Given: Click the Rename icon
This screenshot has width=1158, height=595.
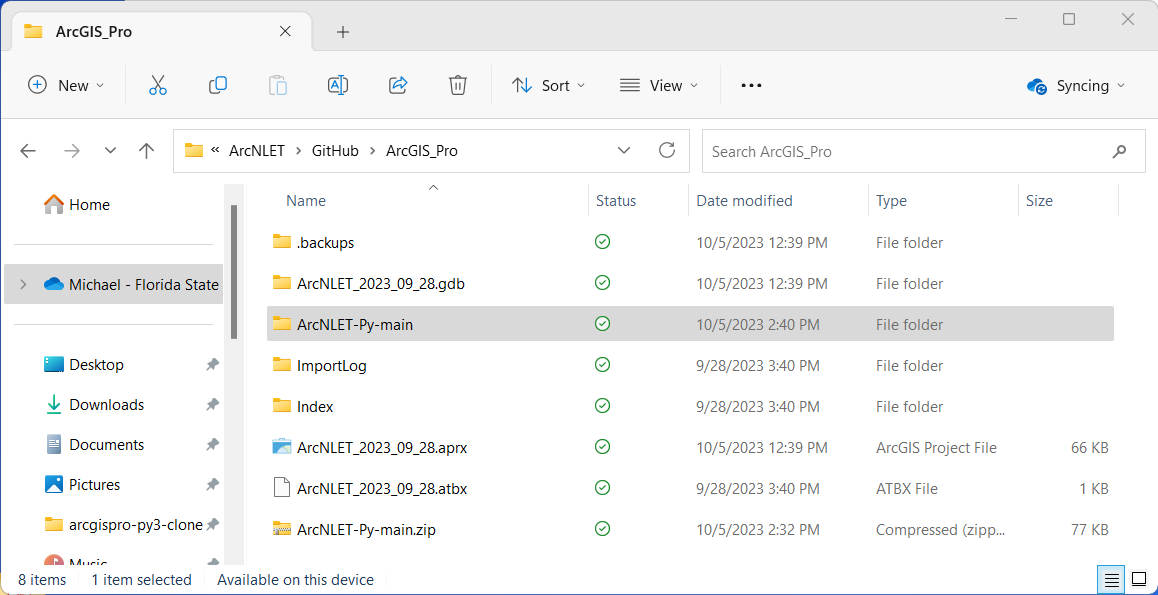Looking at the screenshot, I should (338, 86).
